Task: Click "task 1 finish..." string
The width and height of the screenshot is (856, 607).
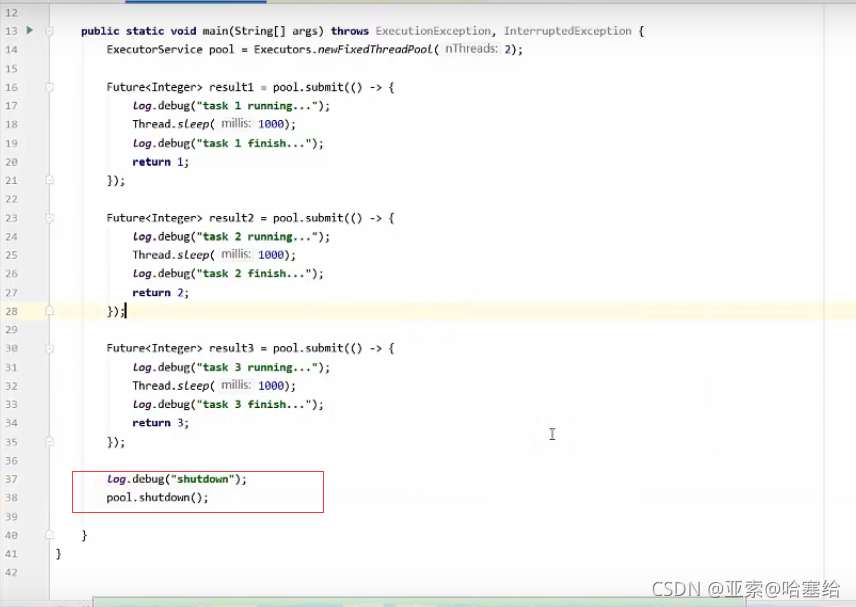Action: click(x=254, y=143)
